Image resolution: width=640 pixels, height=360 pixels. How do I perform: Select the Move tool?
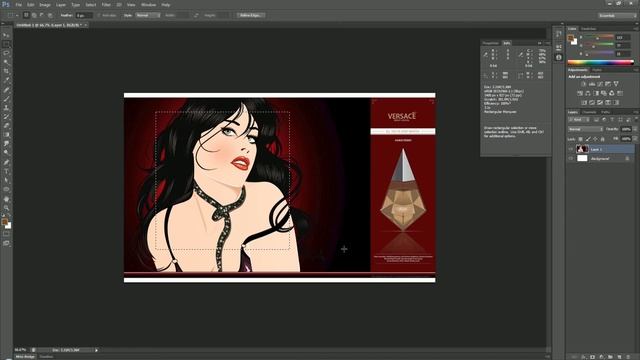[6, 36]
